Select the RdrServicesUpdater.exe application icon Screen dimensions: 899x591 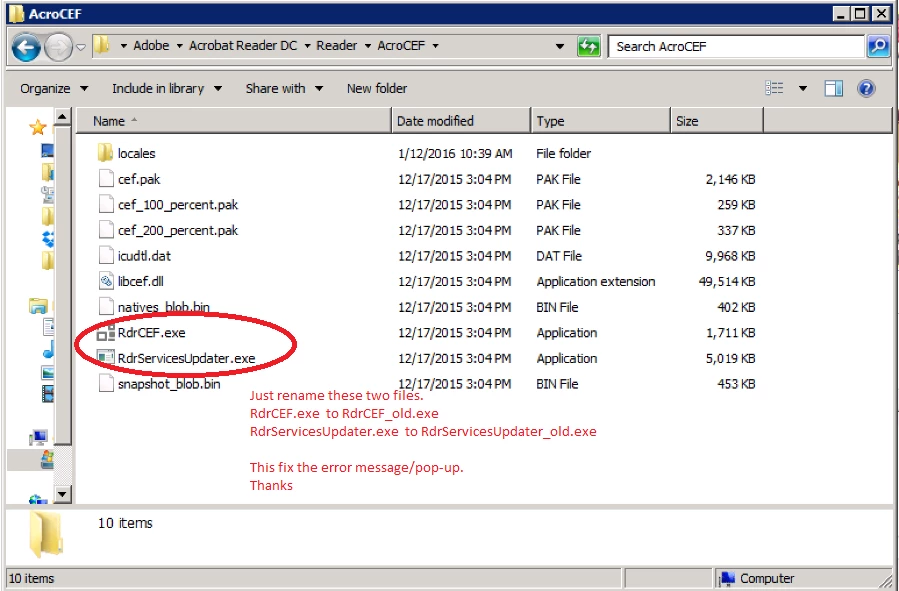pos(106,358)
